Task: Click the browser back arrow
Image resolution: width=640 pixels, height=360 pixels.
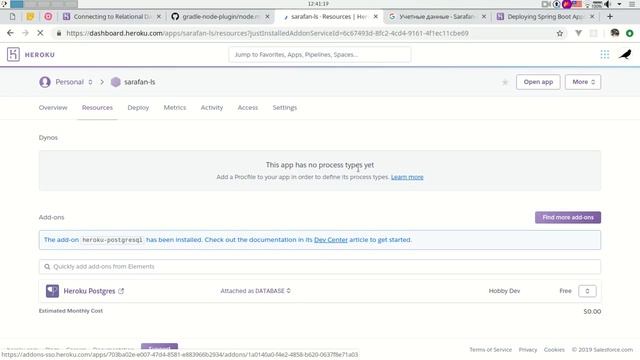Action: (10, 33)
